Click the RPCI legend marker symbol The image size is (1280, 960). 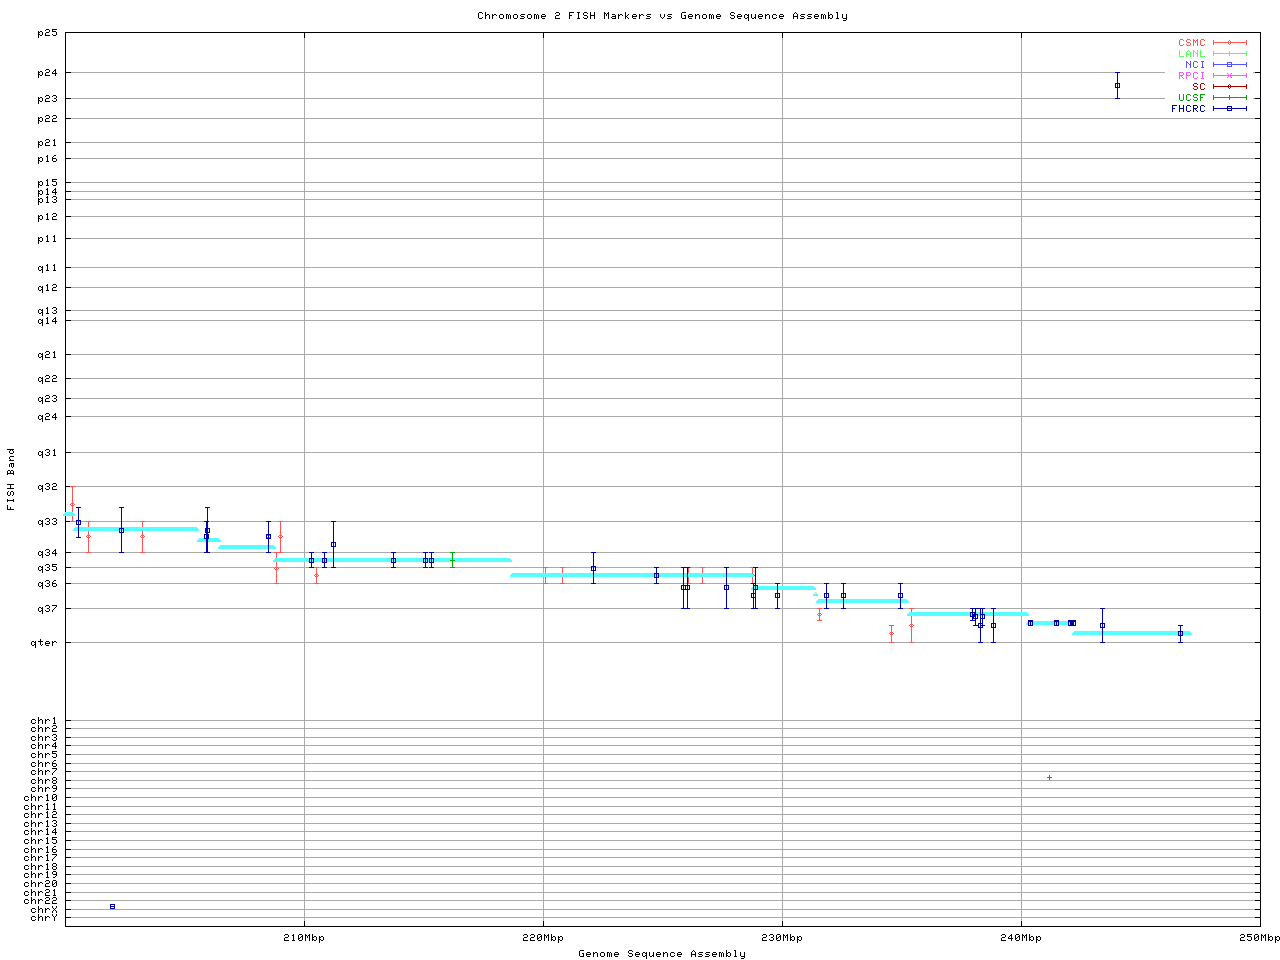pyautogui.click(x=1229, y=75)
